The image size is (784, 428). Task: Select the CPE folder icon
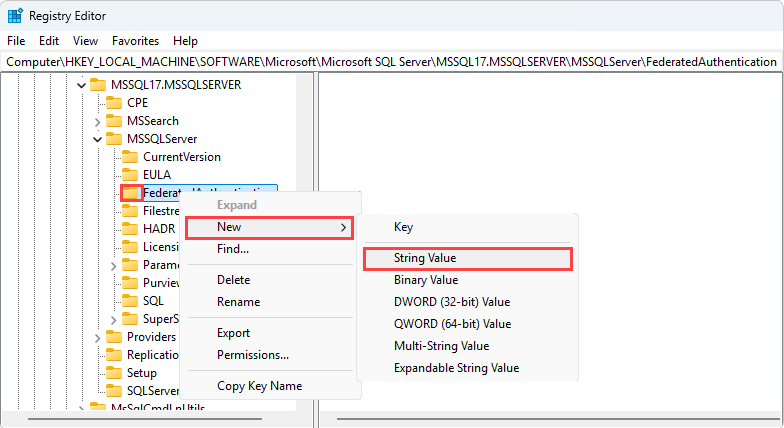113,103
